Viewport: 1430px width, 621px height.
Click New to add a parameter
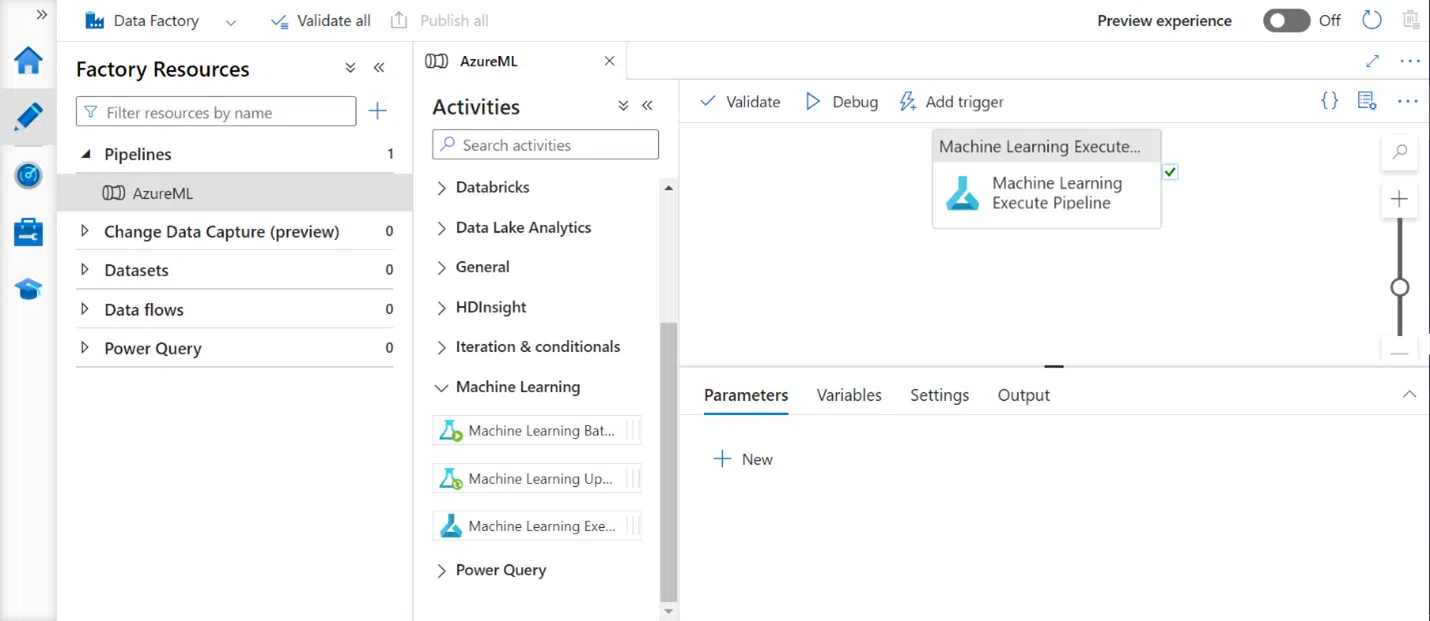click(x=743, y=459)
